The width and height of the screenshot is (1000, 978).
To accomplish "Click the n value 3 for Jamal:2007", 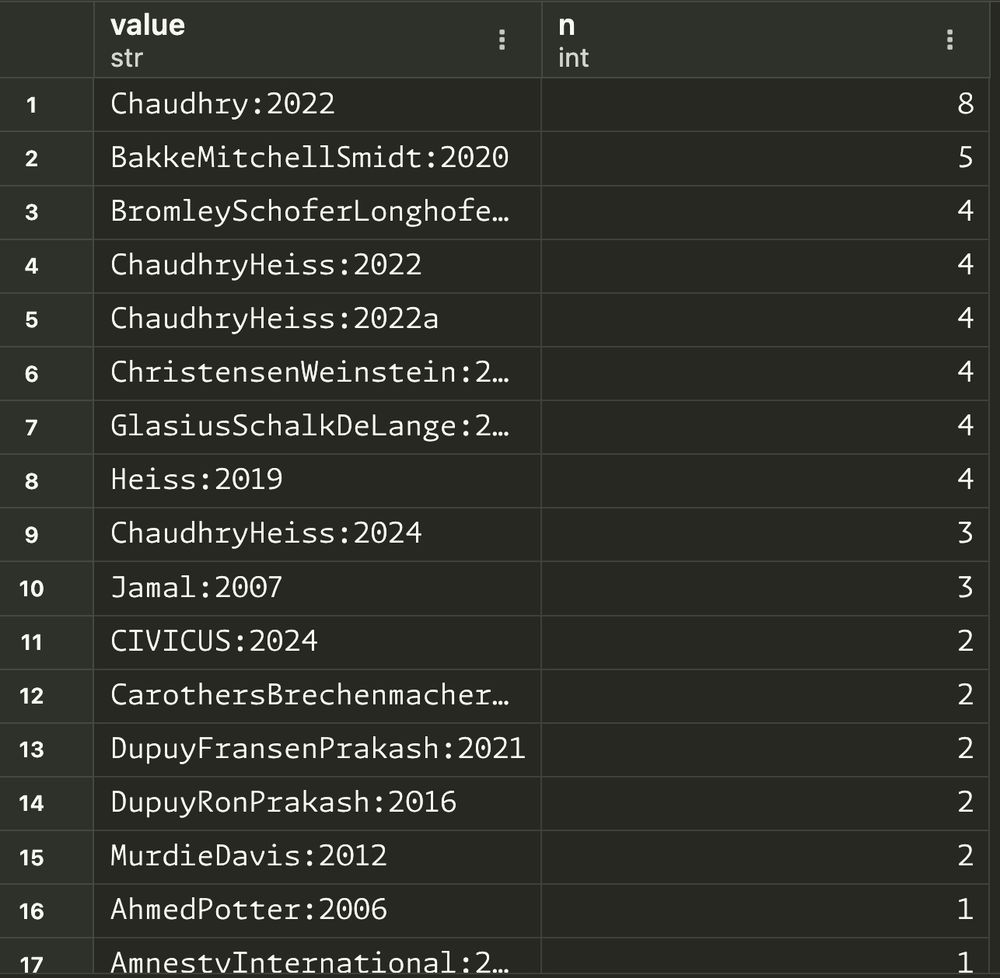I will pos(765,588).
